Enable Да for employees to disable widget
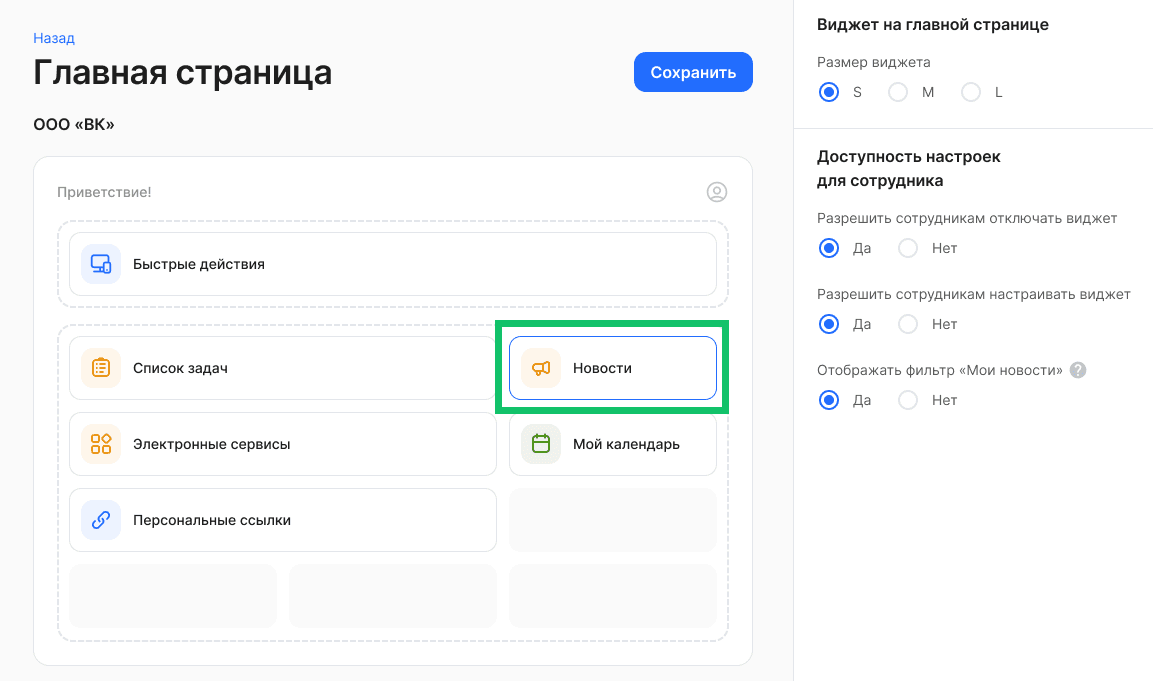The height and width of the screenshot is (681, 1153). [x=828, y=248]
